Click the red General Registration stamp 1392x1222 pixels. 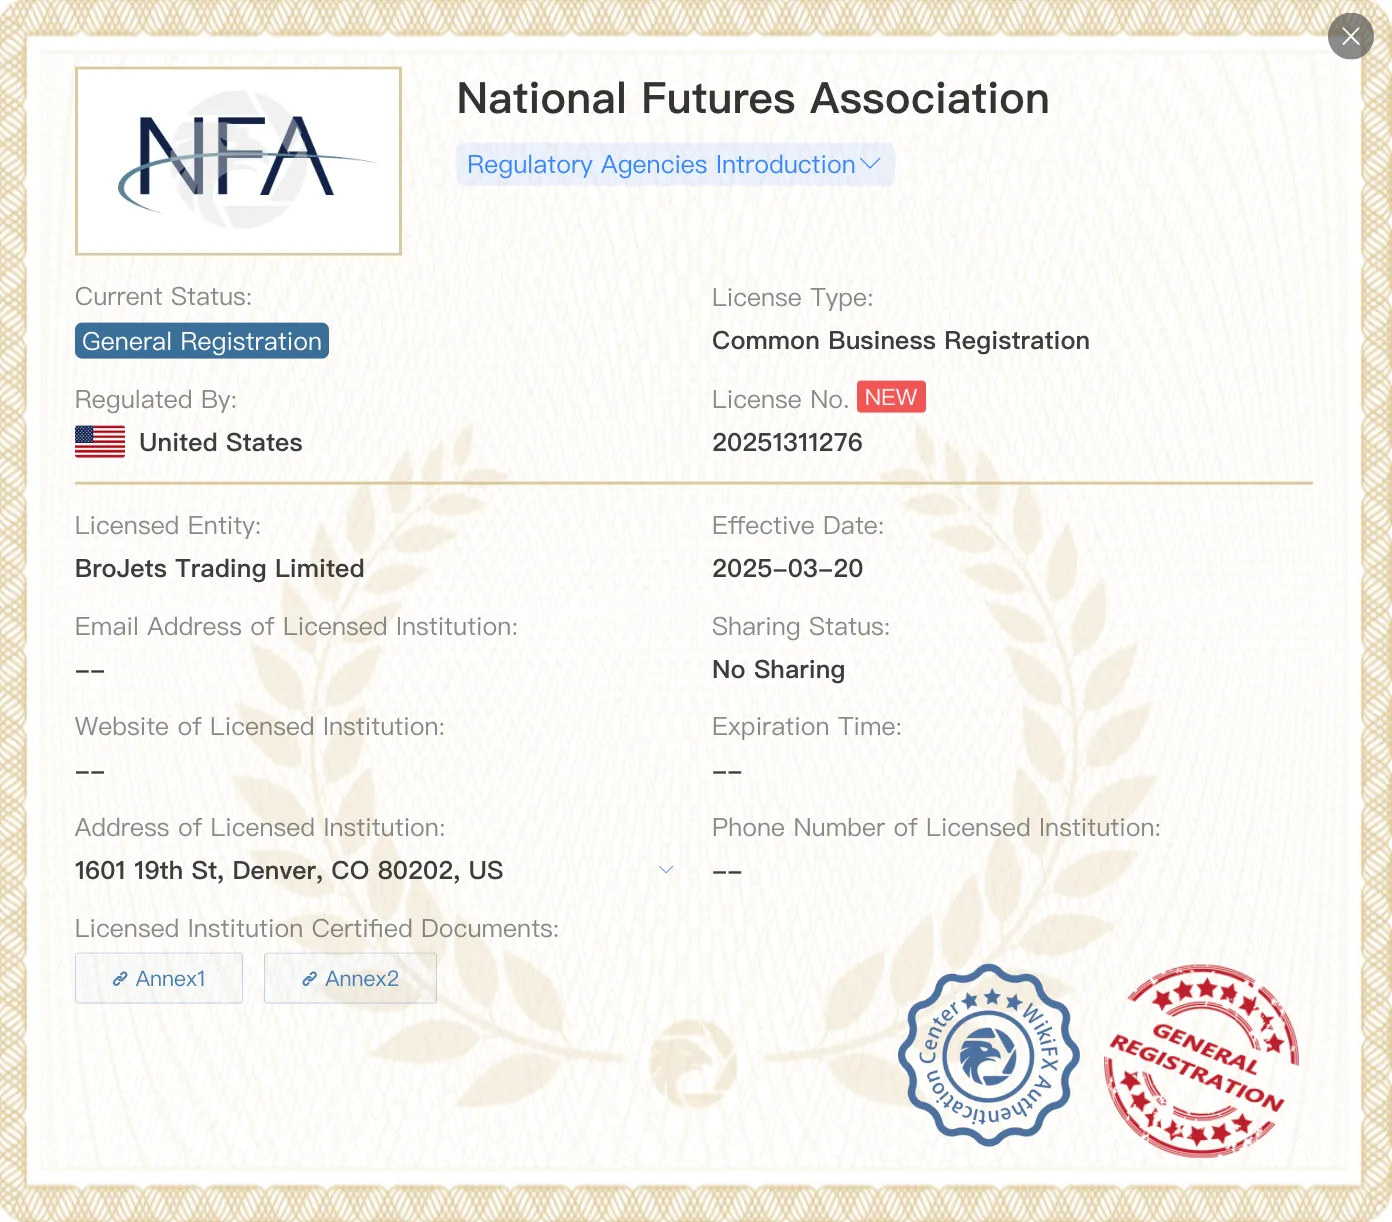1201,1061
